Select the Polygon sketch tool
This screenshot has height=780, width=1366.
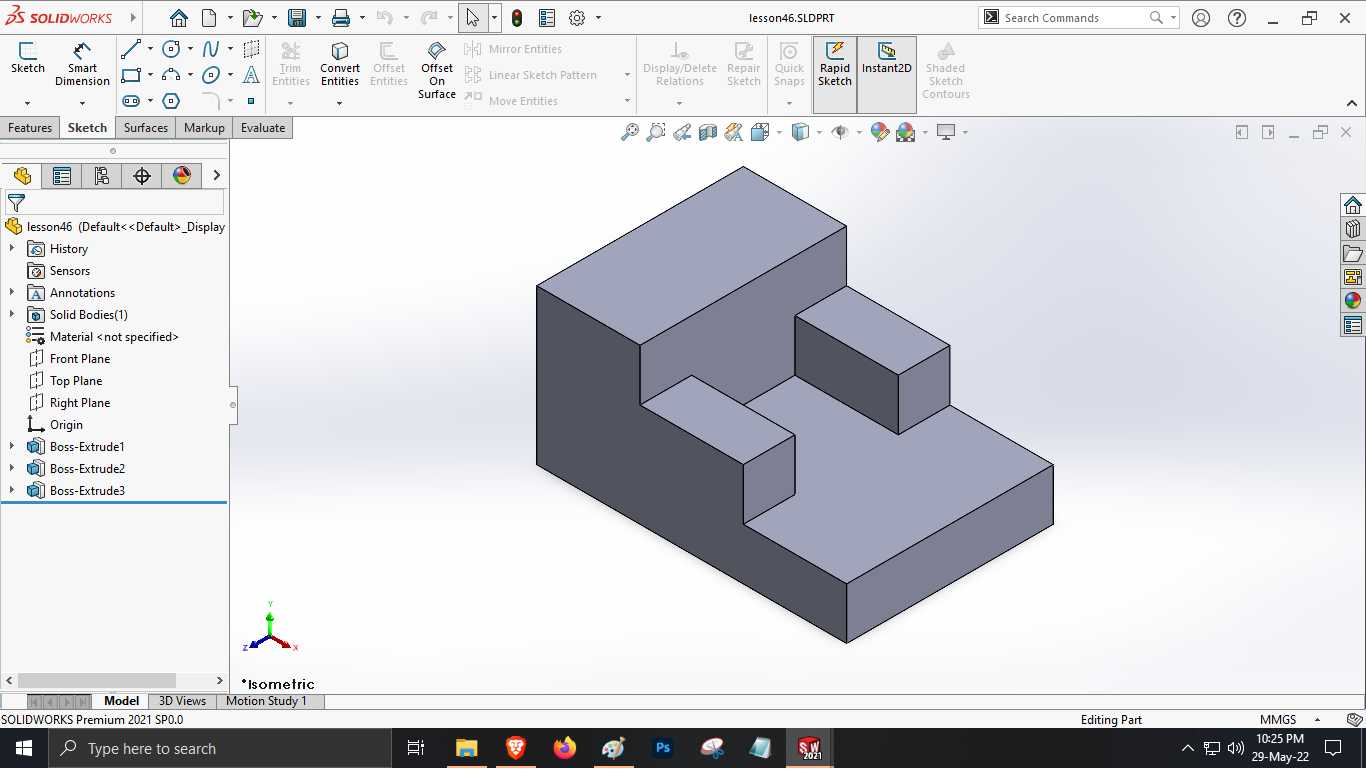(172, 101)
